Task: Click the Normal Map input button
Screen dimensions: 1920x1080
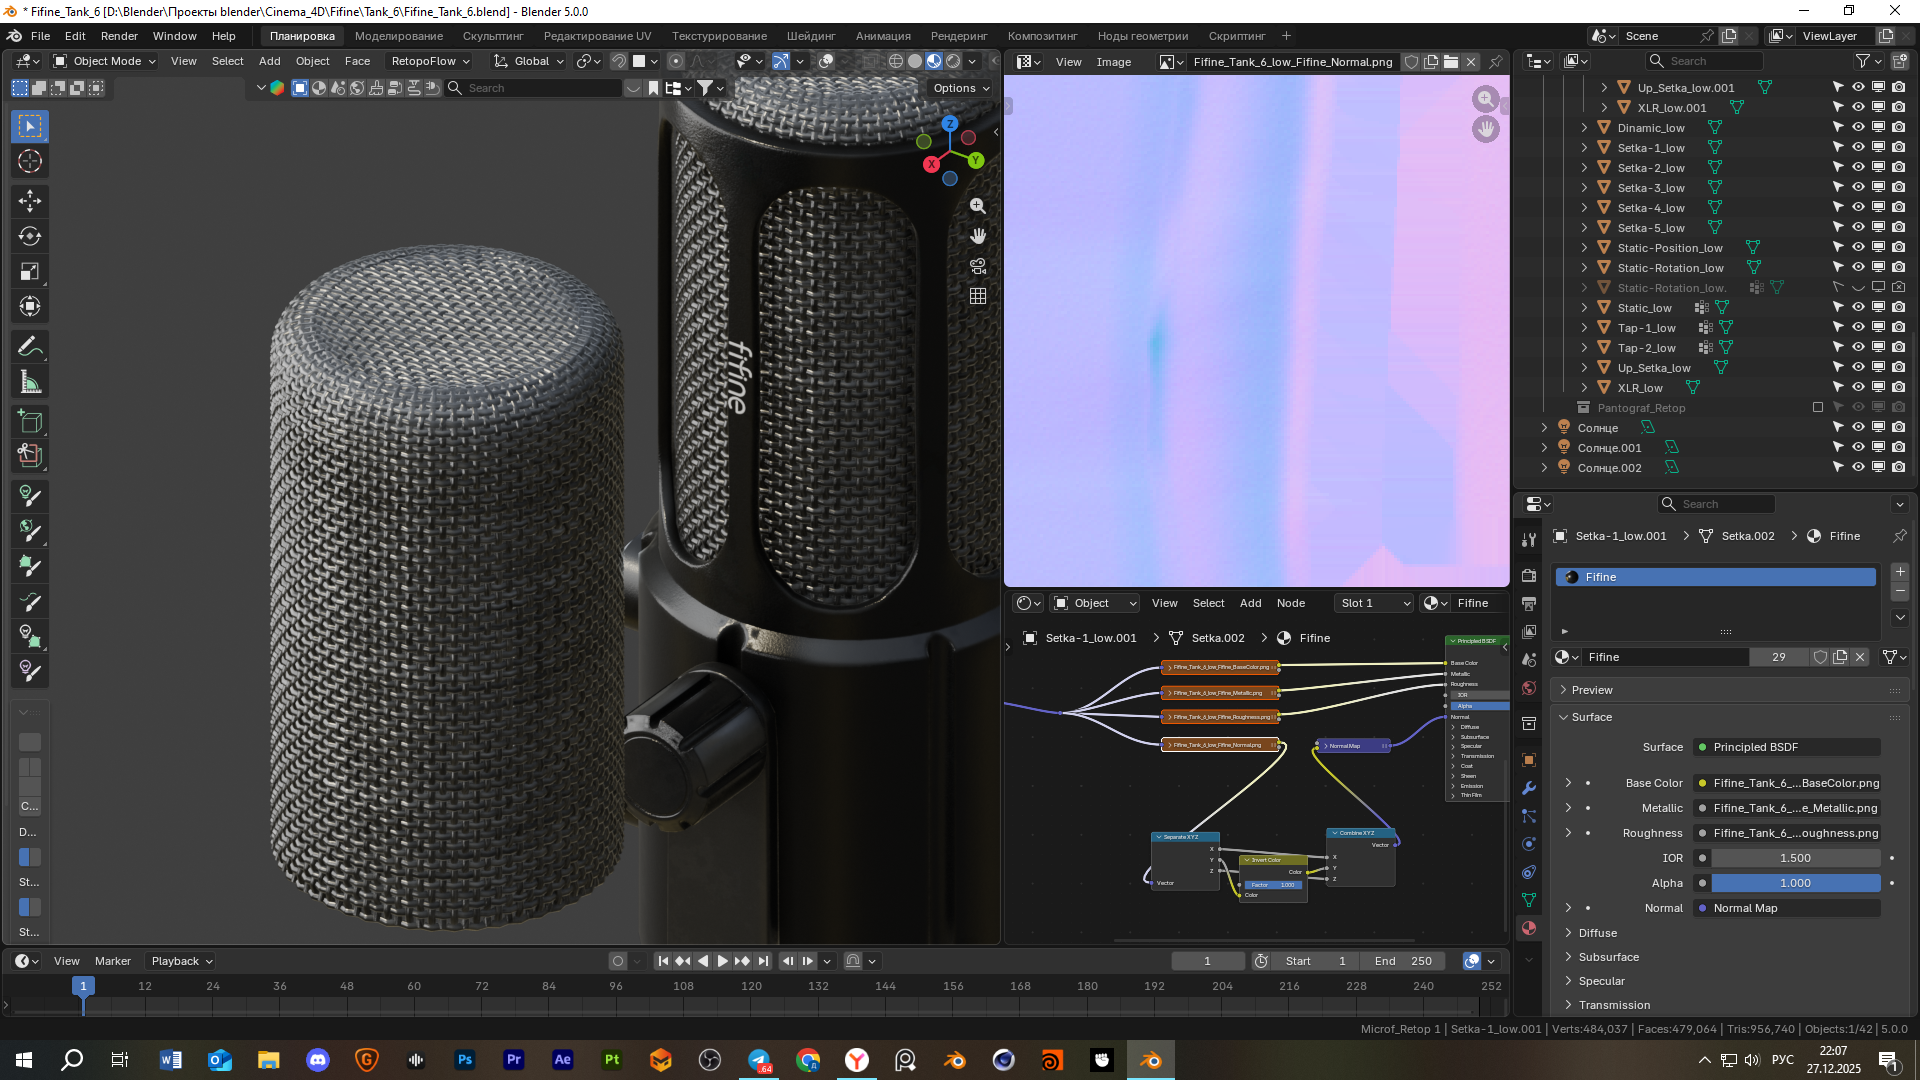Action: [x=1788, y=908]
